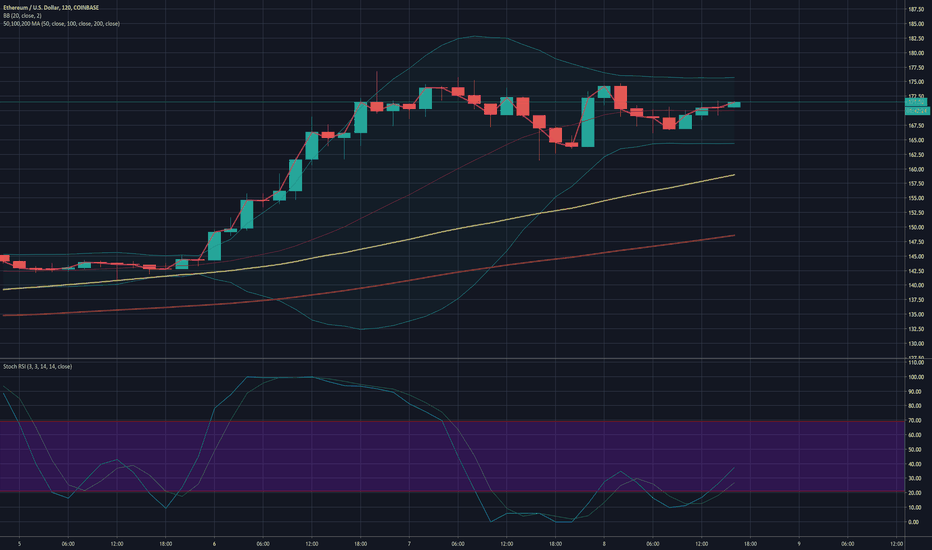The height and width of the screenshot is (550, 932).
Task: Click date label "8" on the time axis
Action: tap(604, 544)
